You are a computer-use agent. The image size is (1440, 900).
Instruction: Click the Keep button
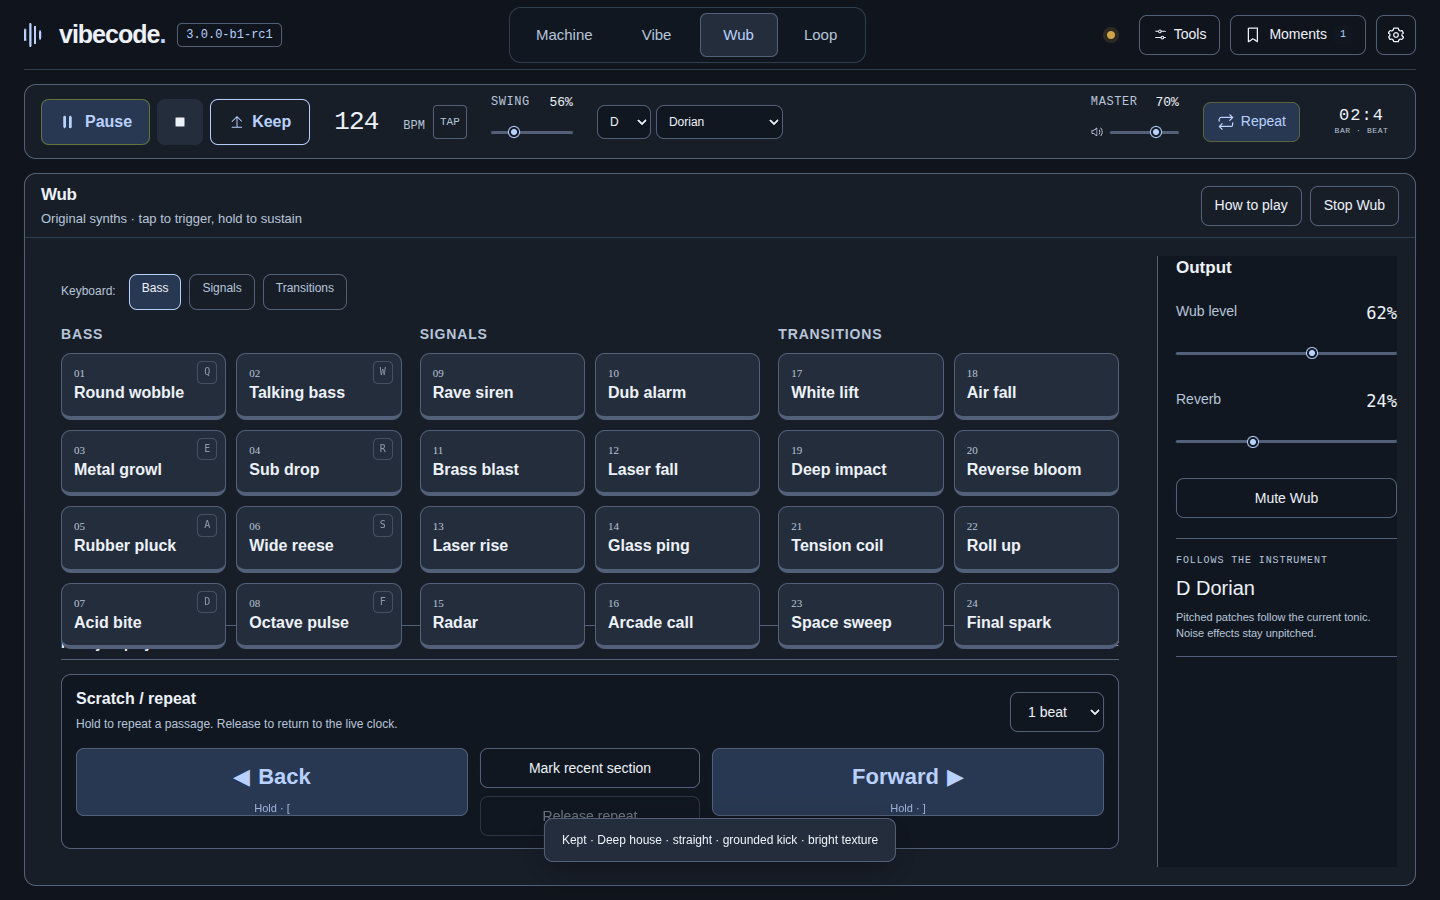[260, 122]
